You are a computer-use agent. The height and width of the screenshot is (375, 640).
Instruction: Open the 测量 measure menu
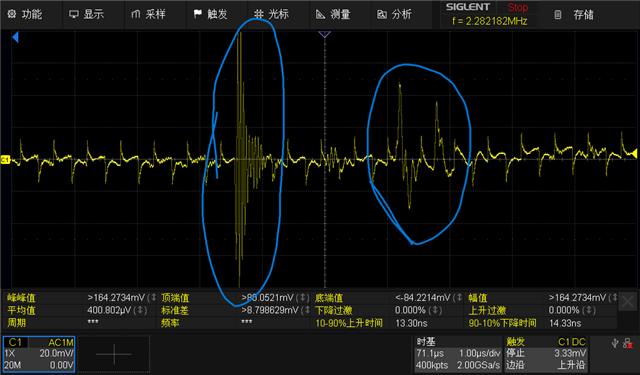tap(333, 14)
